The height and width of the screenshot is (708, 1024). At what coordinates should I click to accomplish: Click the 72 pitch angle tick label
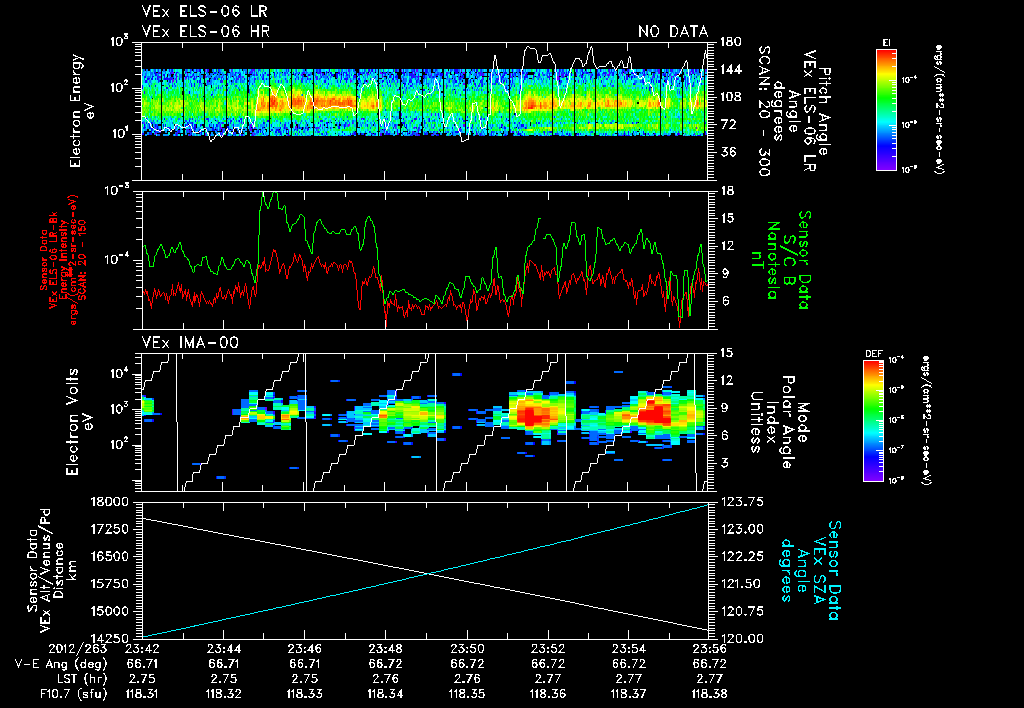pos(727,124)
